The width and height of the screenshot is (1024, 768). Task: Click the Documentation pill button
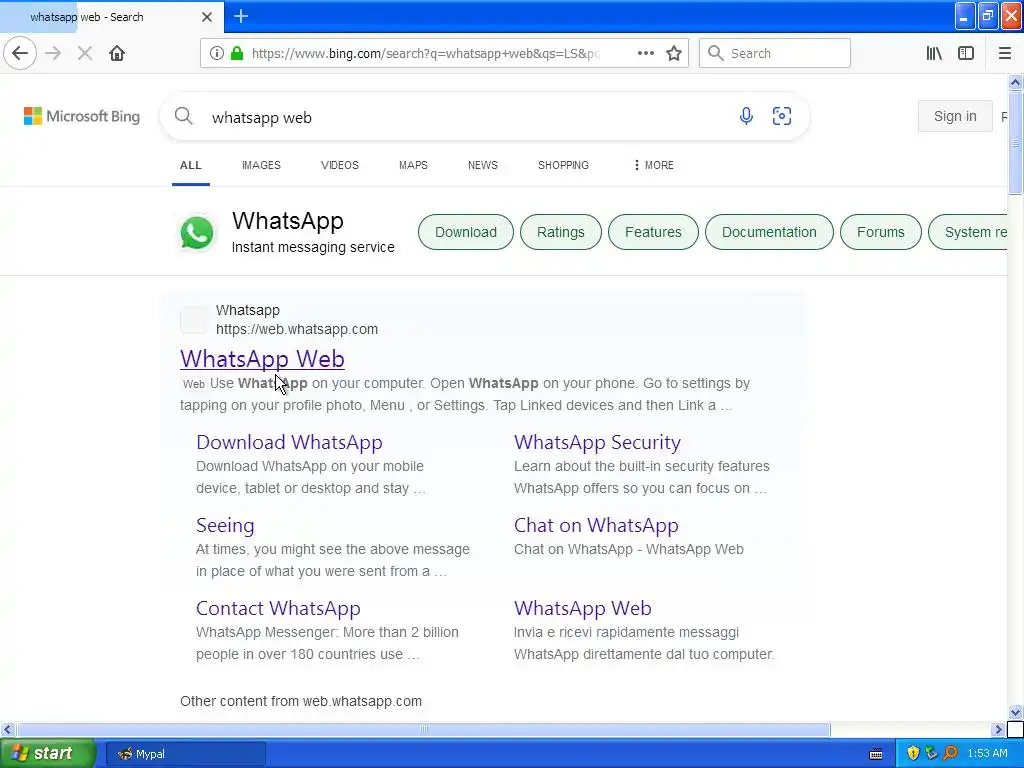tap(769, 232)
